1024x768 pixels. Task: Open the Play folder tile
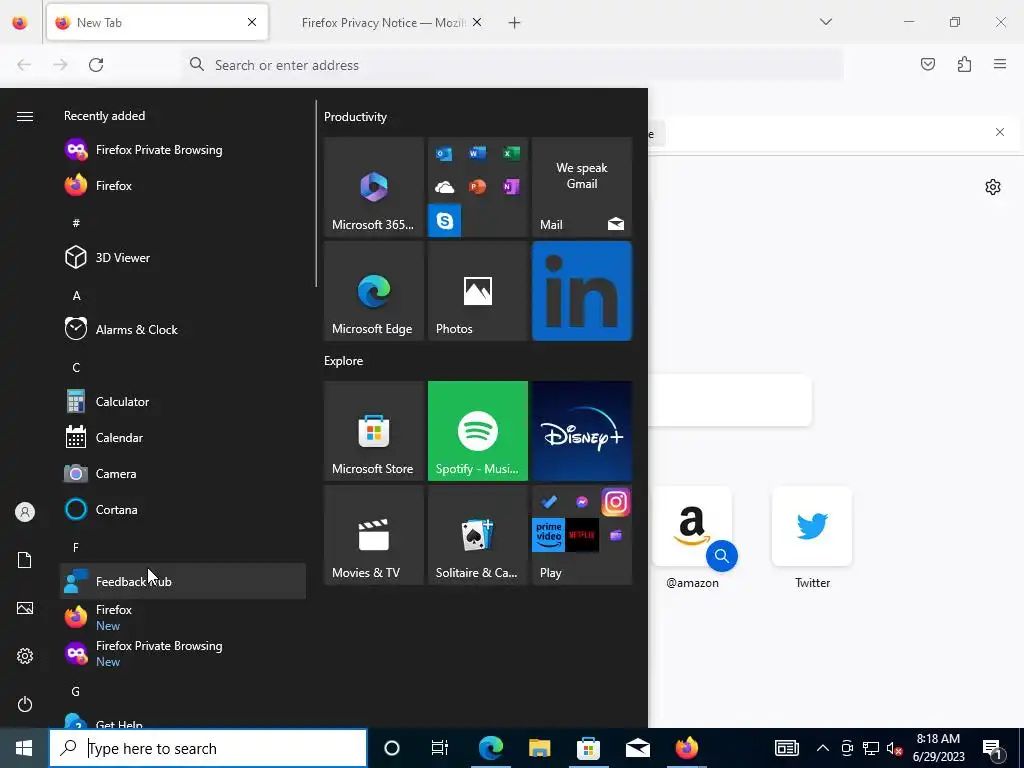click(582, 535)
